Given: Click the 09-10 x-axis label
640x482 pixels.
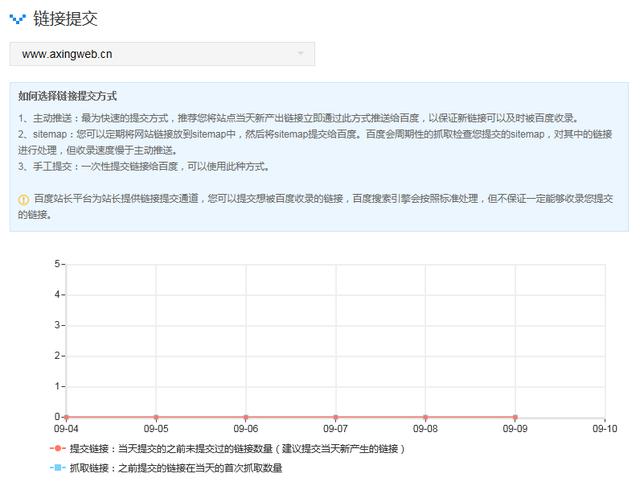Looking at the screenshot, I should click(605, 429).
